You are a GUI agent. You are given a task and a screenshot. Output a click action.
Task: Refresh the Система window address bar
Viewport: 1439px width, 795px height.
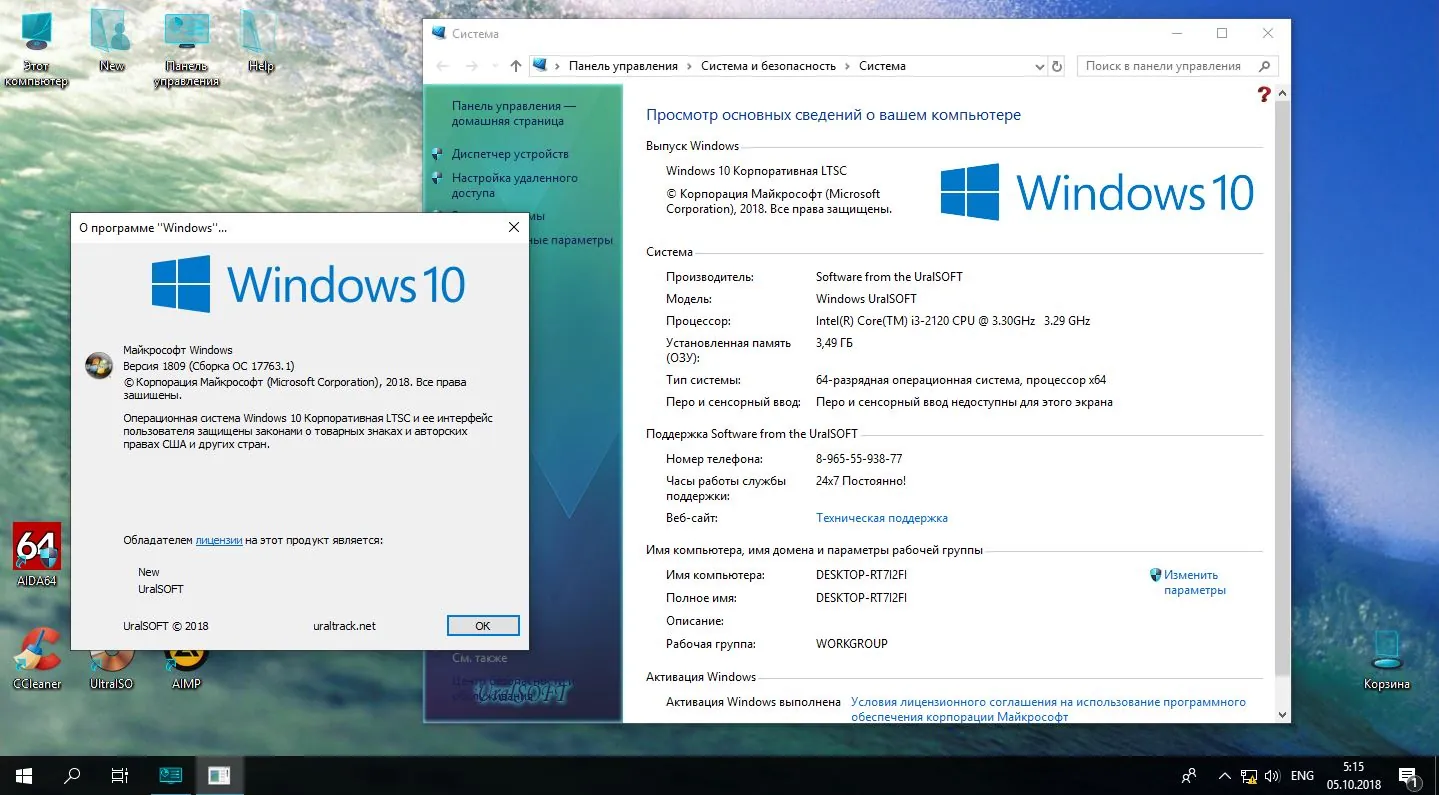point(1057,66)
